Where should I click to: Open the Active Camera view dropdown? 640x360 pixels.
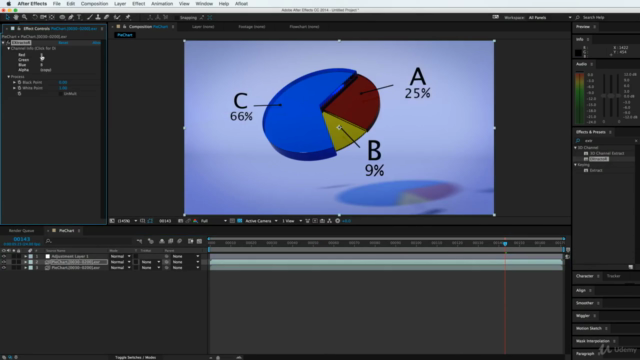[261, 221]
